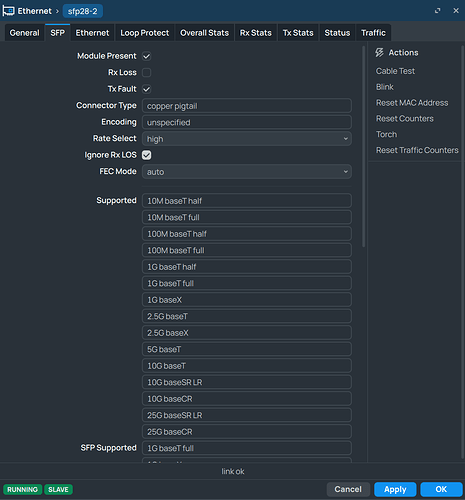Uncheck the Ignore Rx LOS checkbox
The image size is (465, 500).
[x=147, y=155]
